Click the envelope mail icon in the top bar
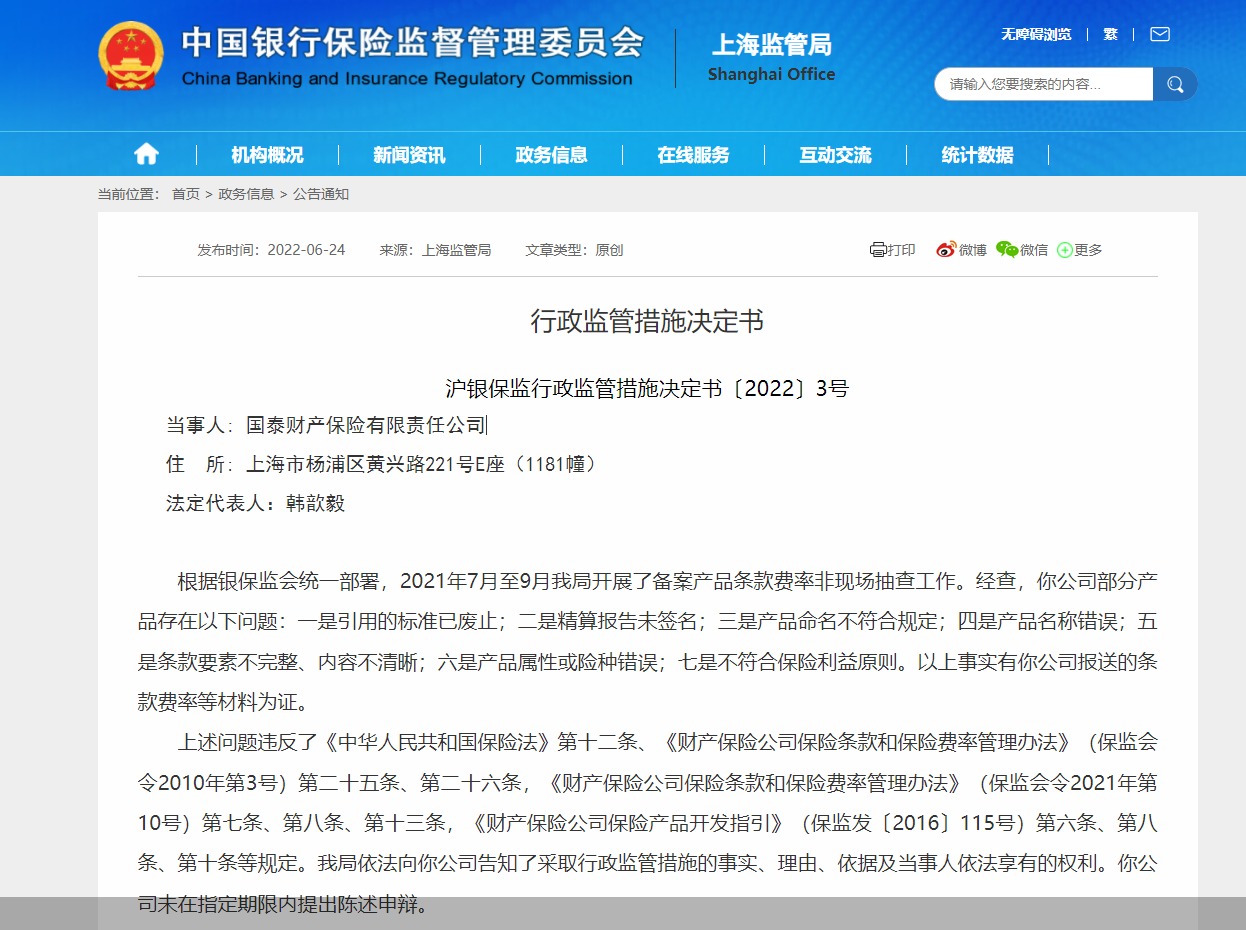The image size is (1246, 930). pos(1159,33)
